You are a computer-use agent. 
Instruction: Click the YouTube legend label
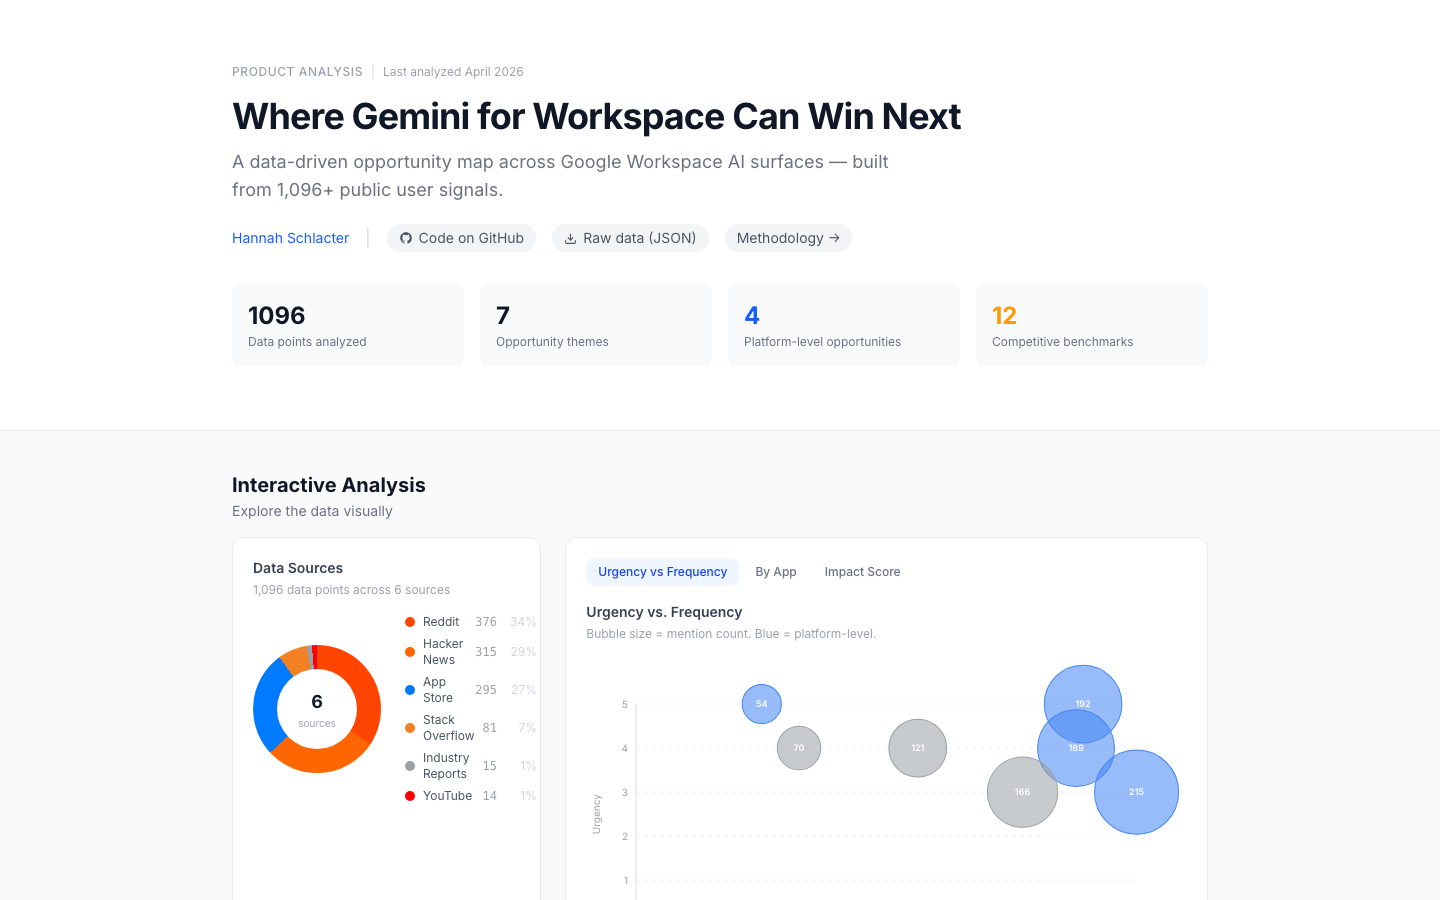coord(447,796)
